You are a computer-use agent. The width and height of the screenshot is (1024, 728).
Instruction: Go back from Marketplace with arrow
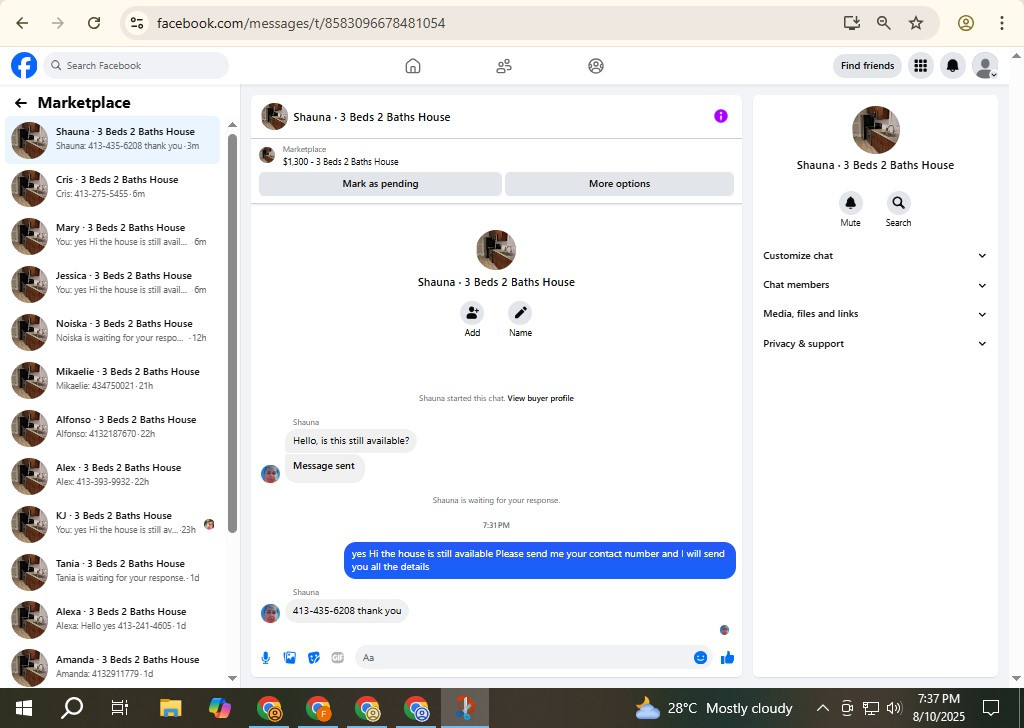[21, 103]
